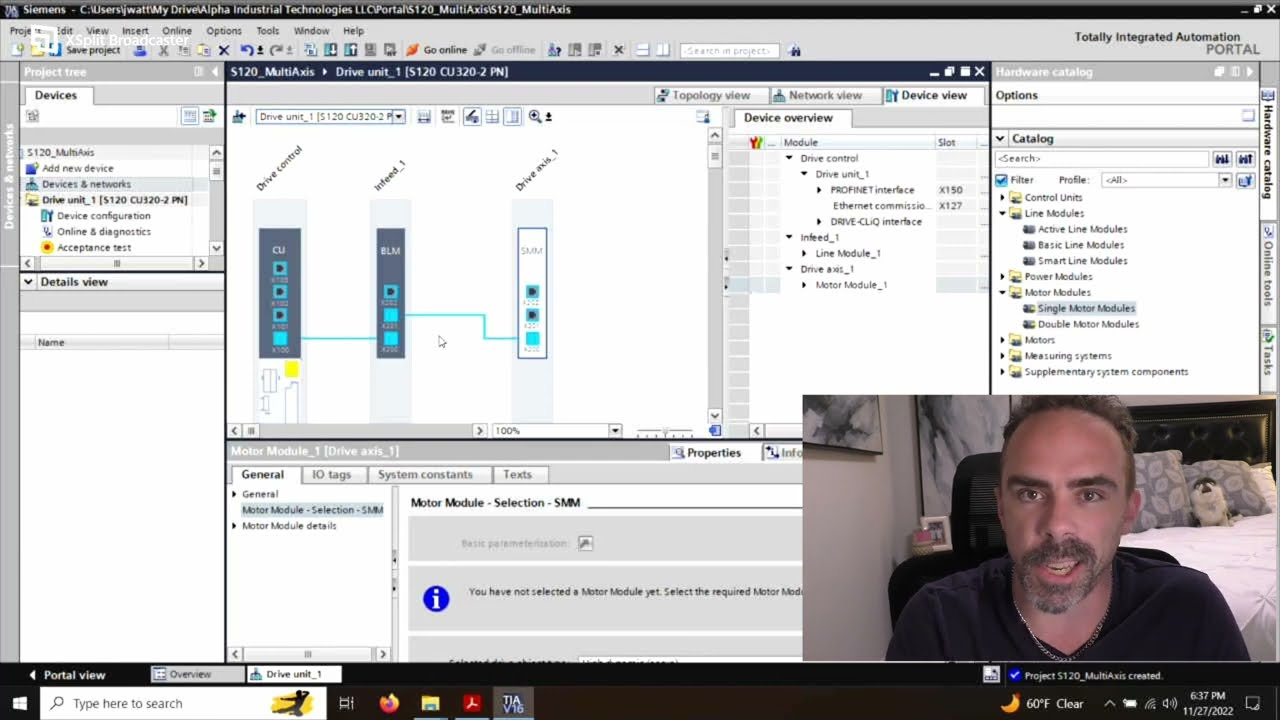Switch to the IO tags tab
Screen dimensions: 1280x720
coord(331,475)
